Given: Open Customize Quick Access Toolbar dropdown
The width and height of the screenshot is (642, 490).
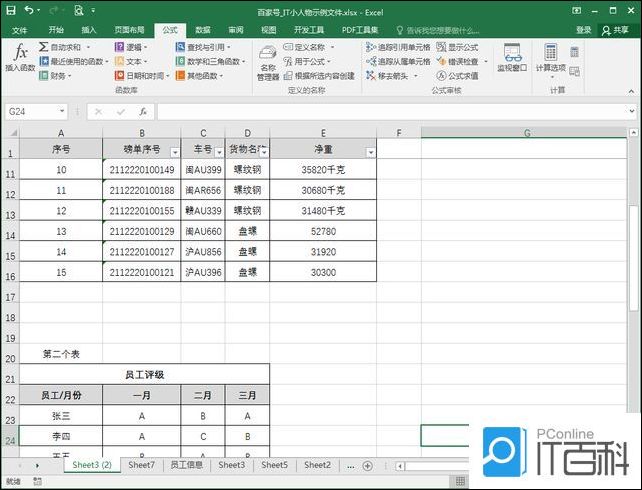Looking at the screenshot, I should pos(93,10).
